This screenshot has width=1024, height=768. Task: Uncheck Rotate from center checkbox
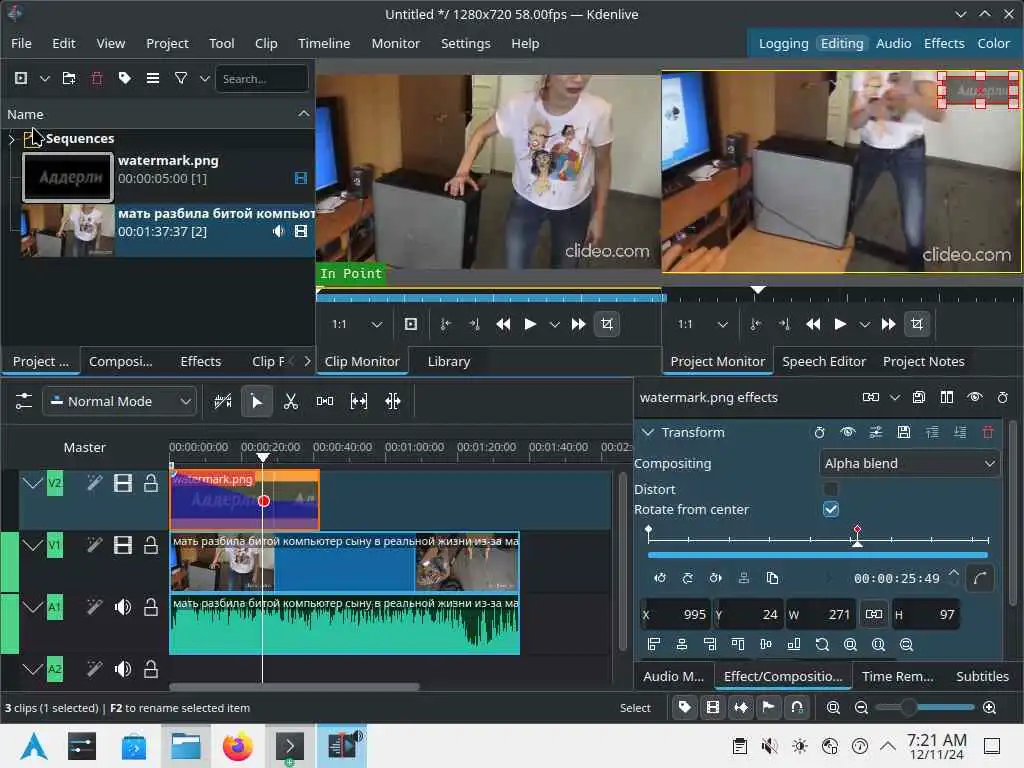coord(830,509)
